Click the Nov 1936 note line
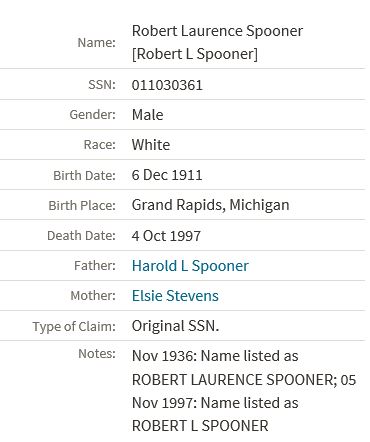The width and height of the screenshot is (370, 442). [x=215, y=356]
